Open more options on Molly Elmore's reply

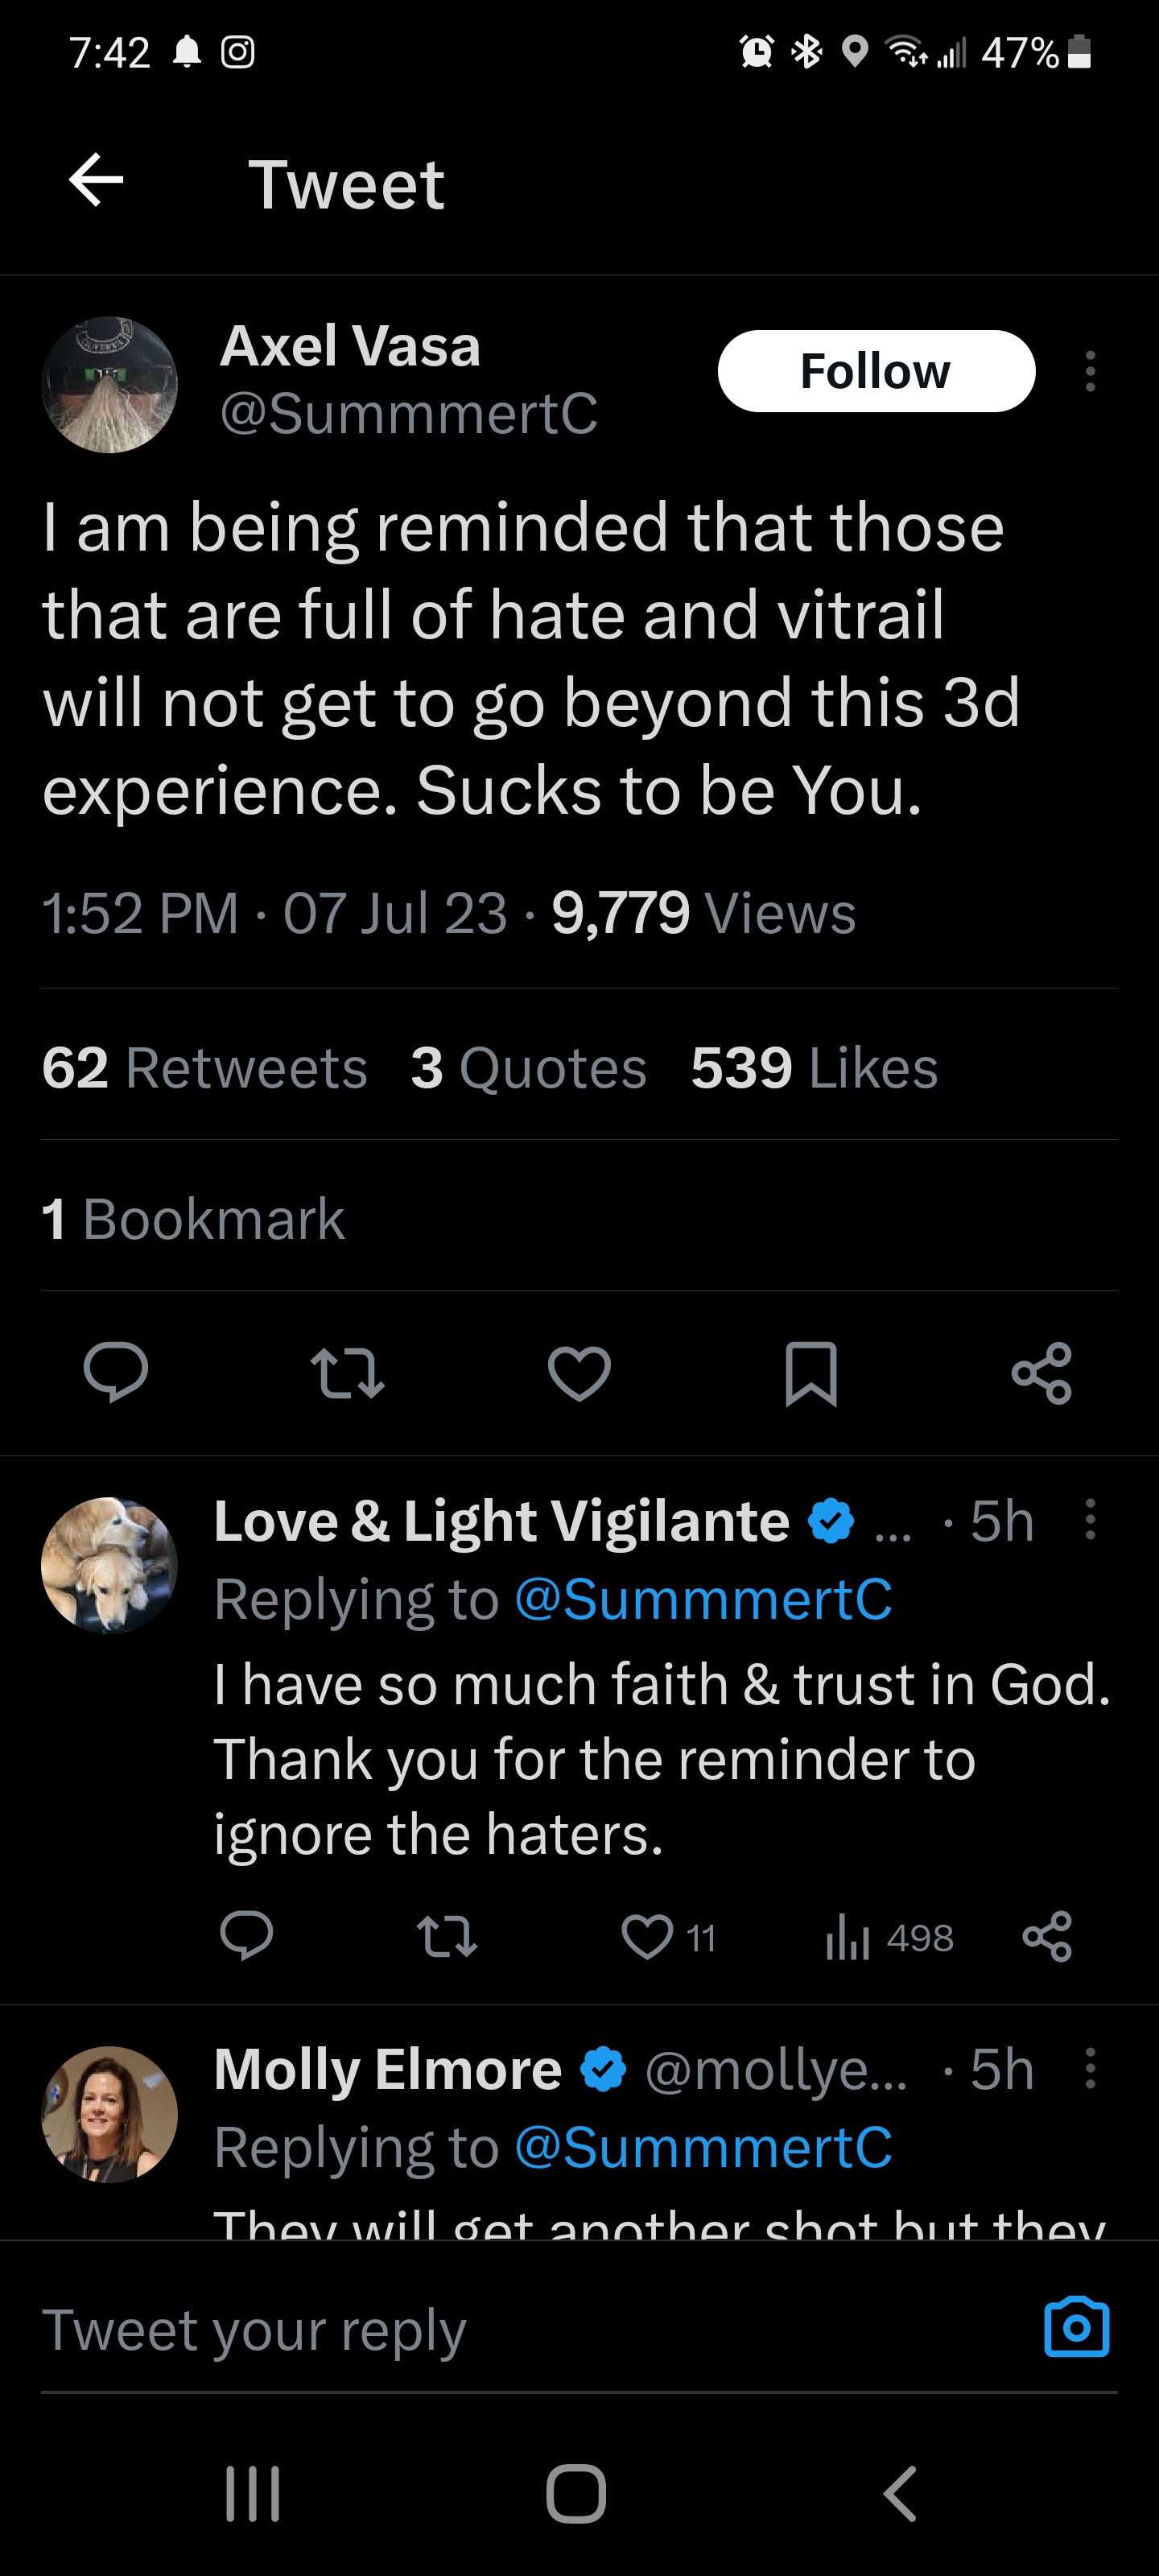(x=1090, y=2068)
